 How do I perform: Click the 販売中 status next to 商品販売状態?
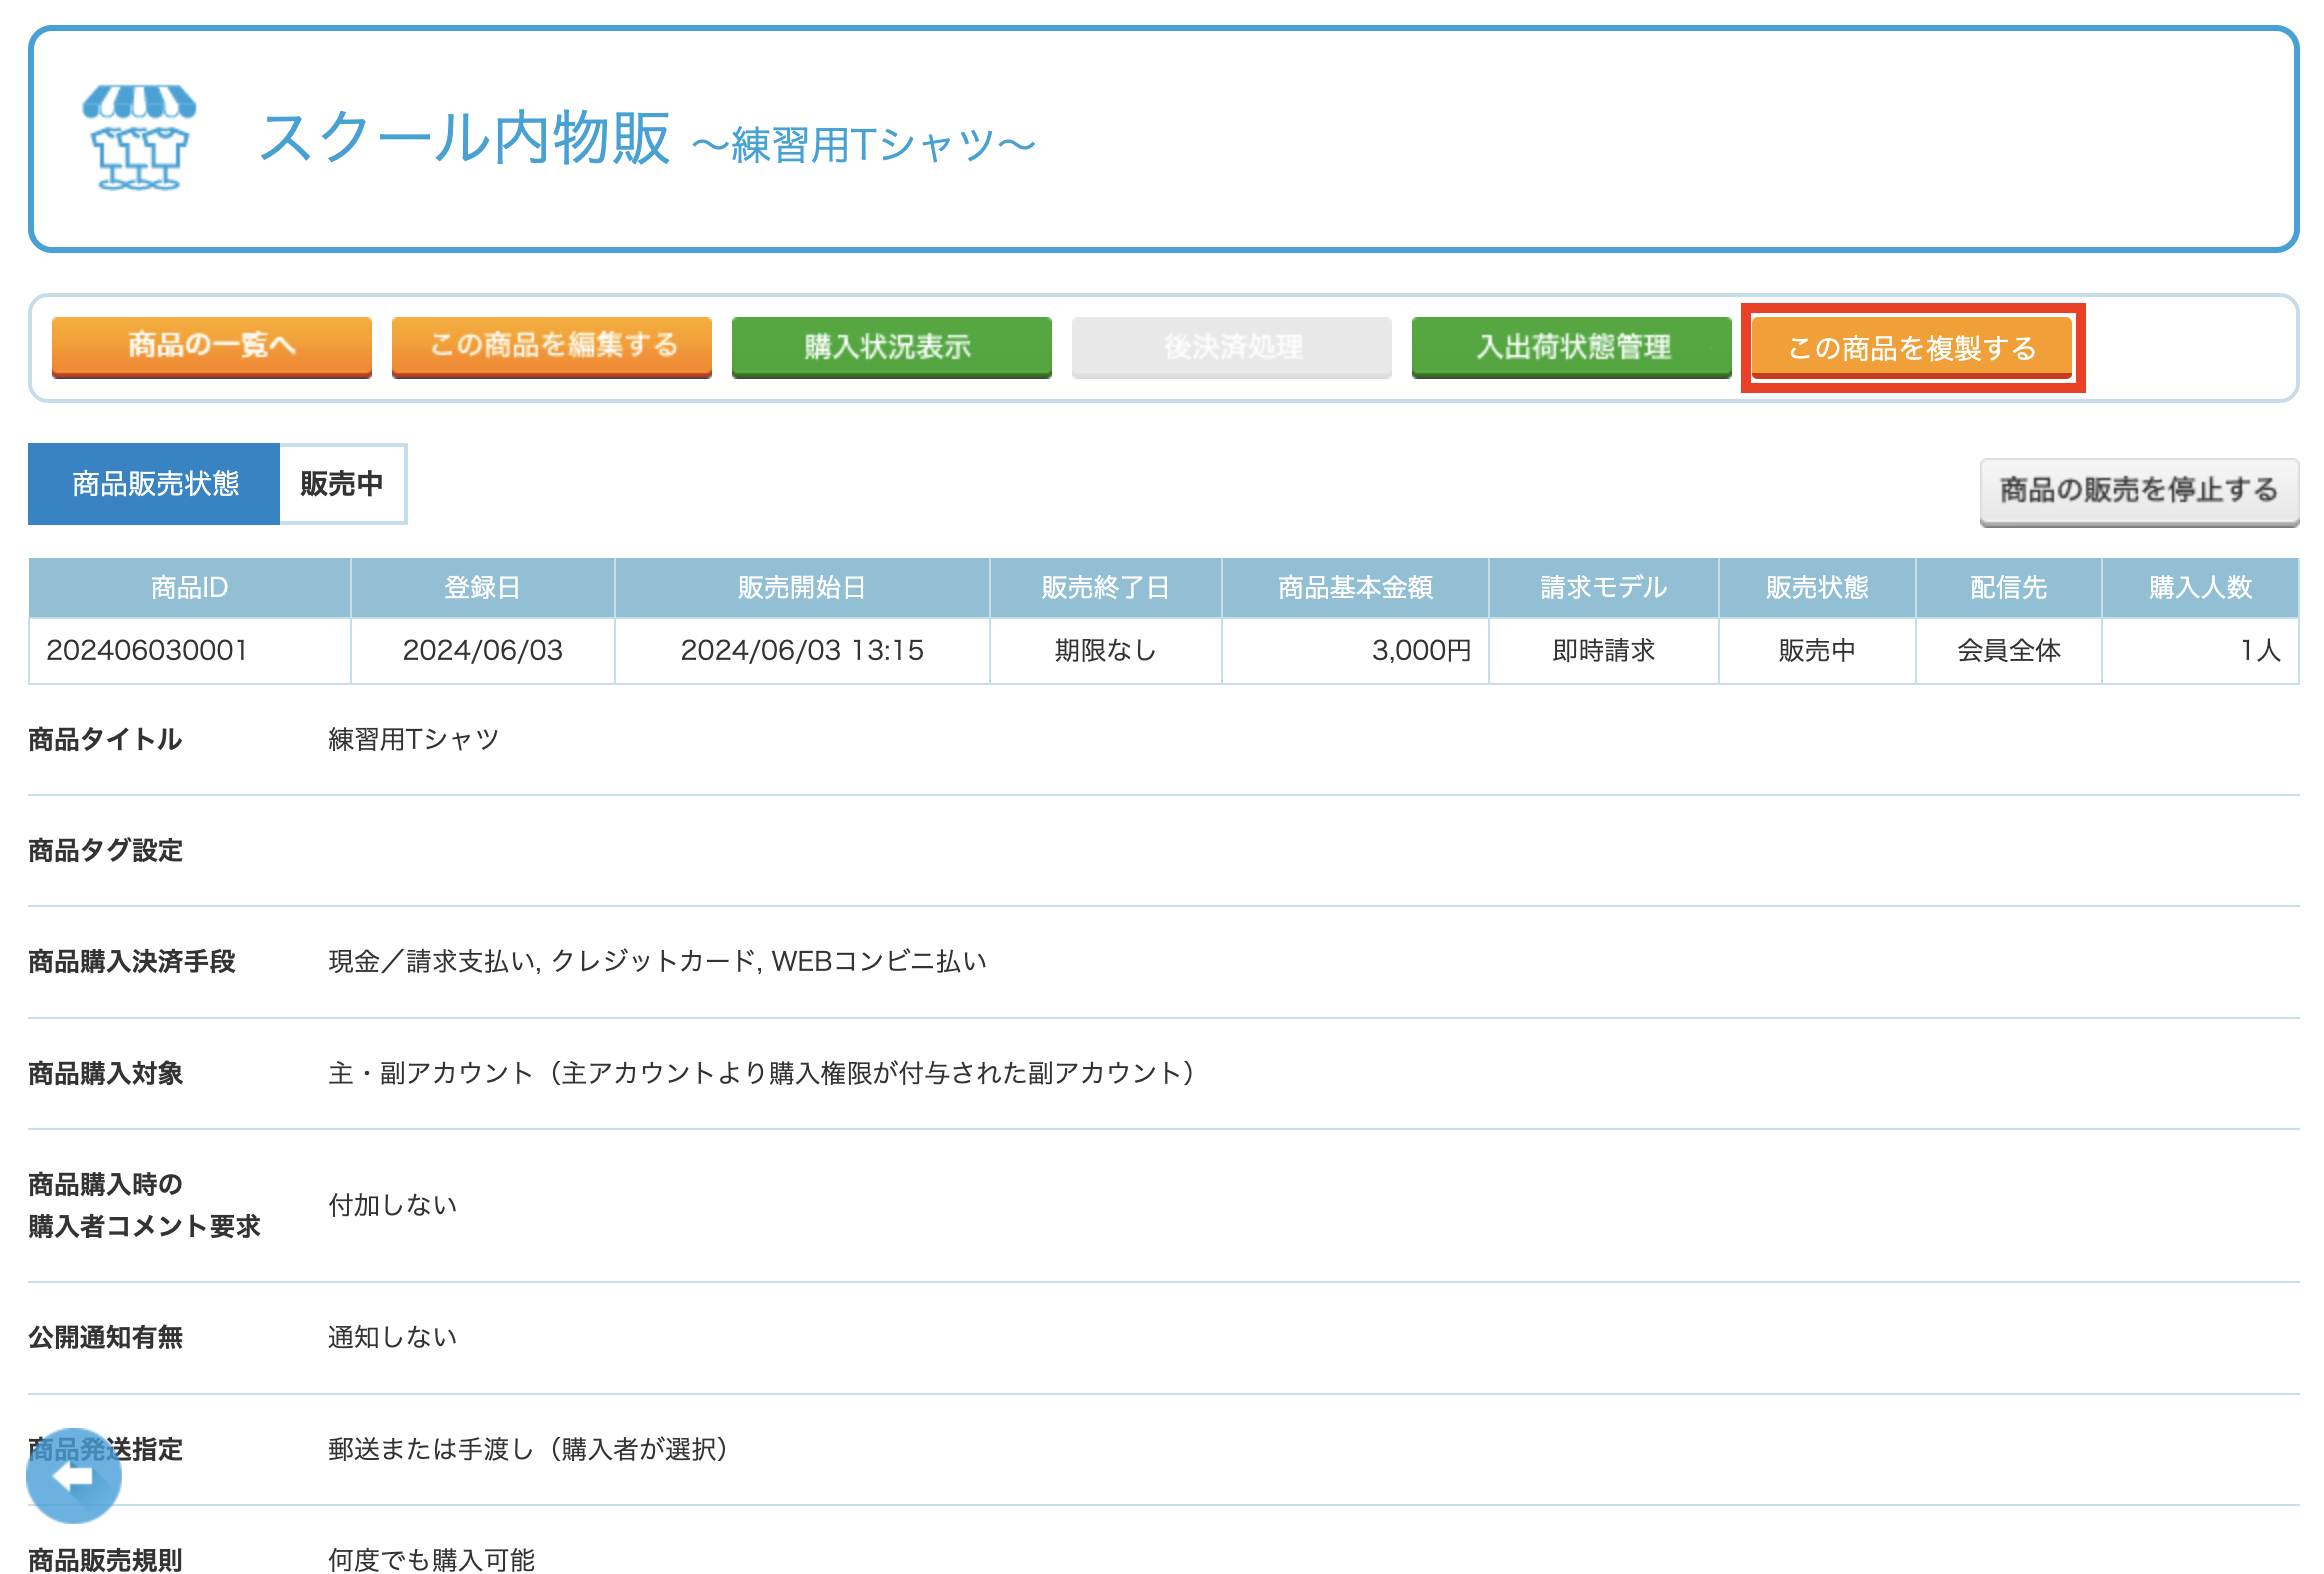pos(342,484)
